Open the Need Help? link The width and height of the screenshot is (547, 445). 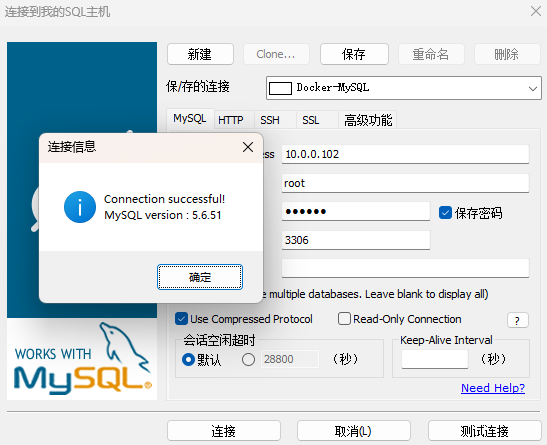[x=493, y=388]
